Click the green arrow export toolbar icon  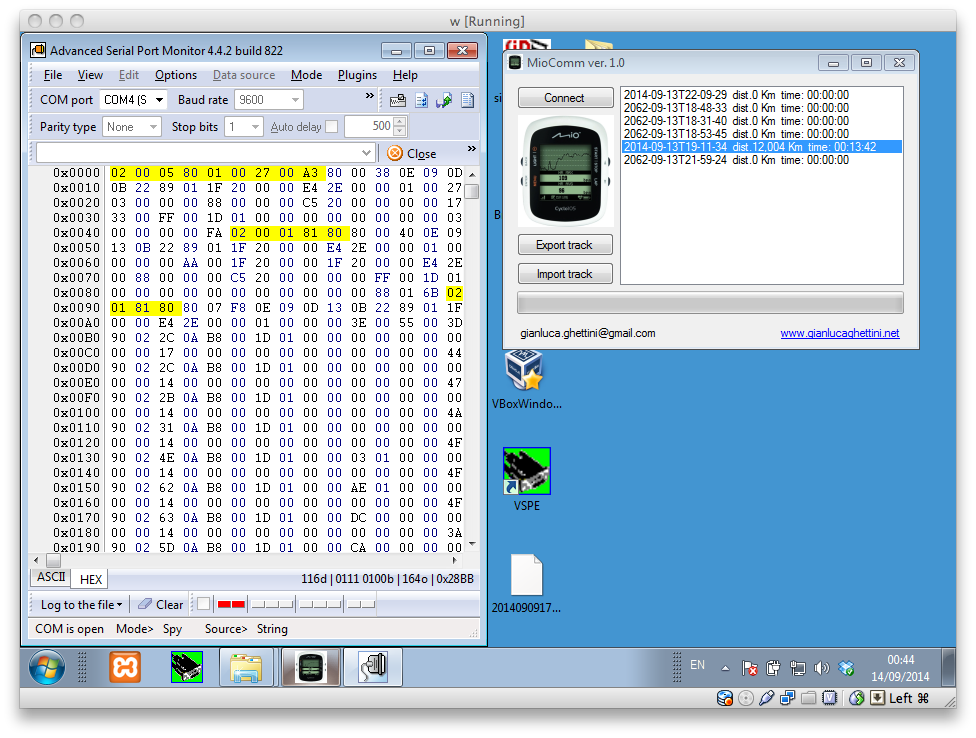[444, 100]
